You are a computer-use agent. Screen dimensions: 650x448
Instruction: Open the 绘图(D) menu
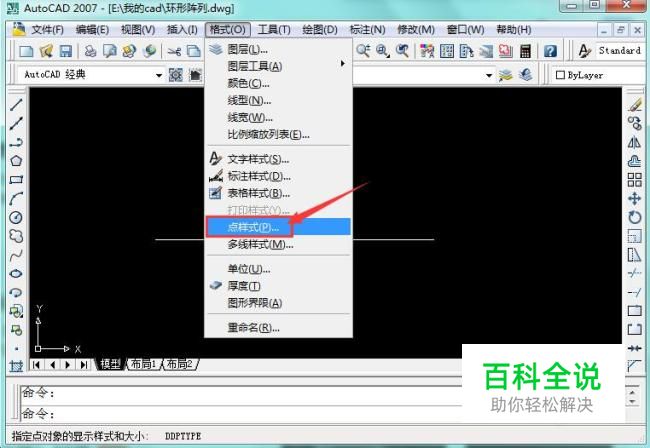(x=320, y=30)
